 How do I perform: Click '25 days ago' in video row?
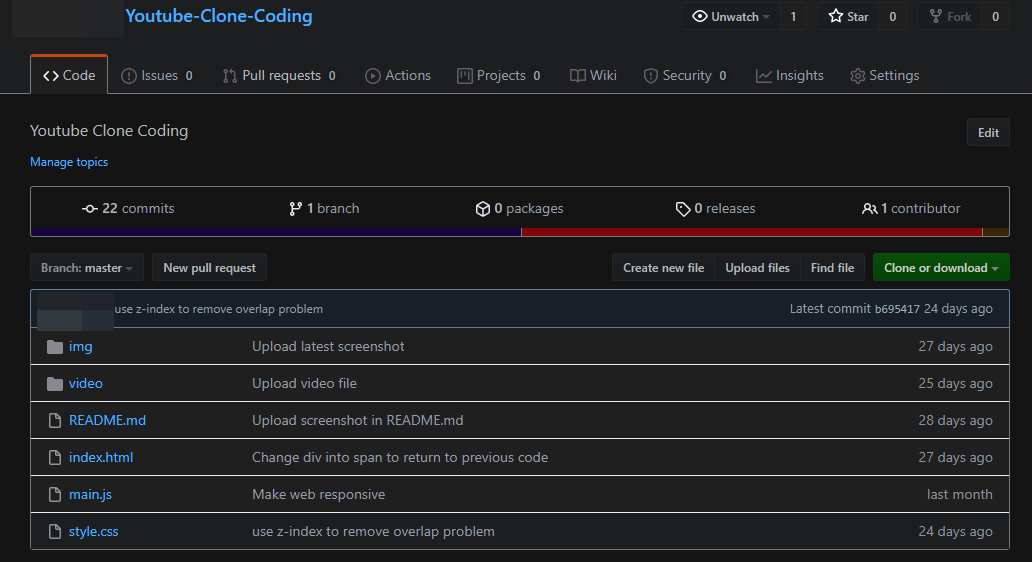click(955, 383)
